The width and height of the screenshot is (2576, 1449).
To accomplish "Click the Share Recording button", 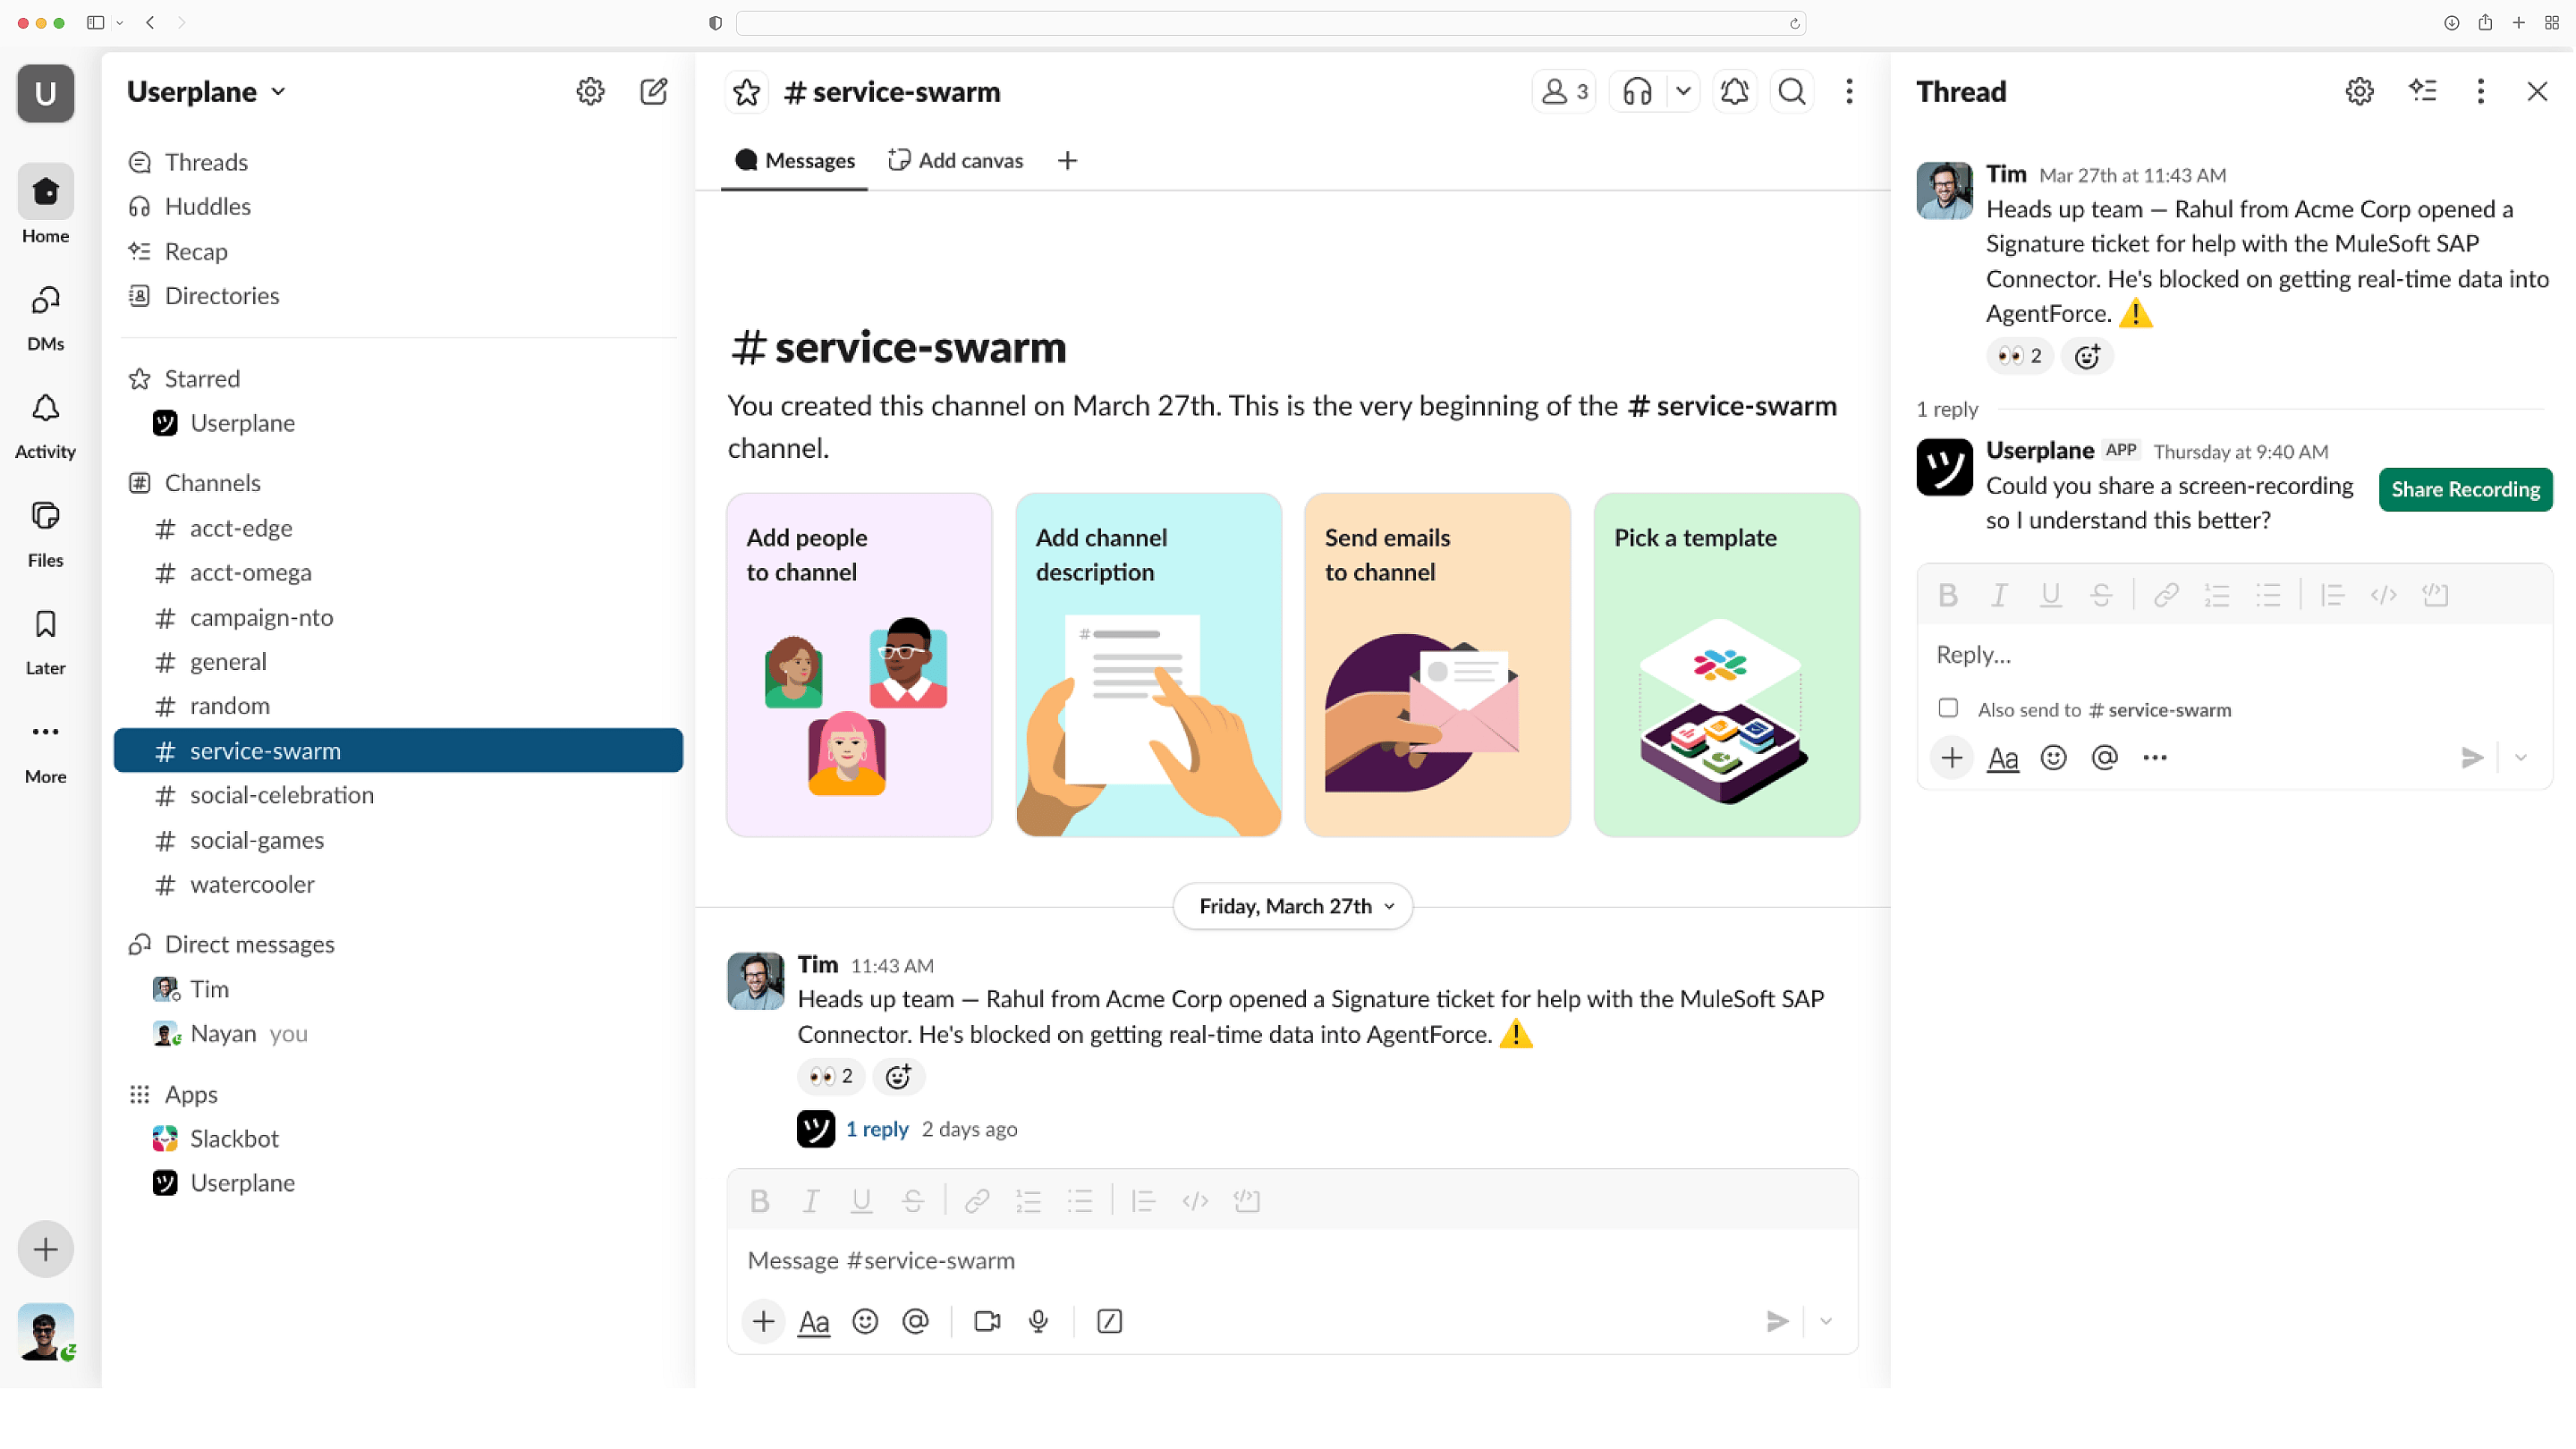I will coord(2465,489).
